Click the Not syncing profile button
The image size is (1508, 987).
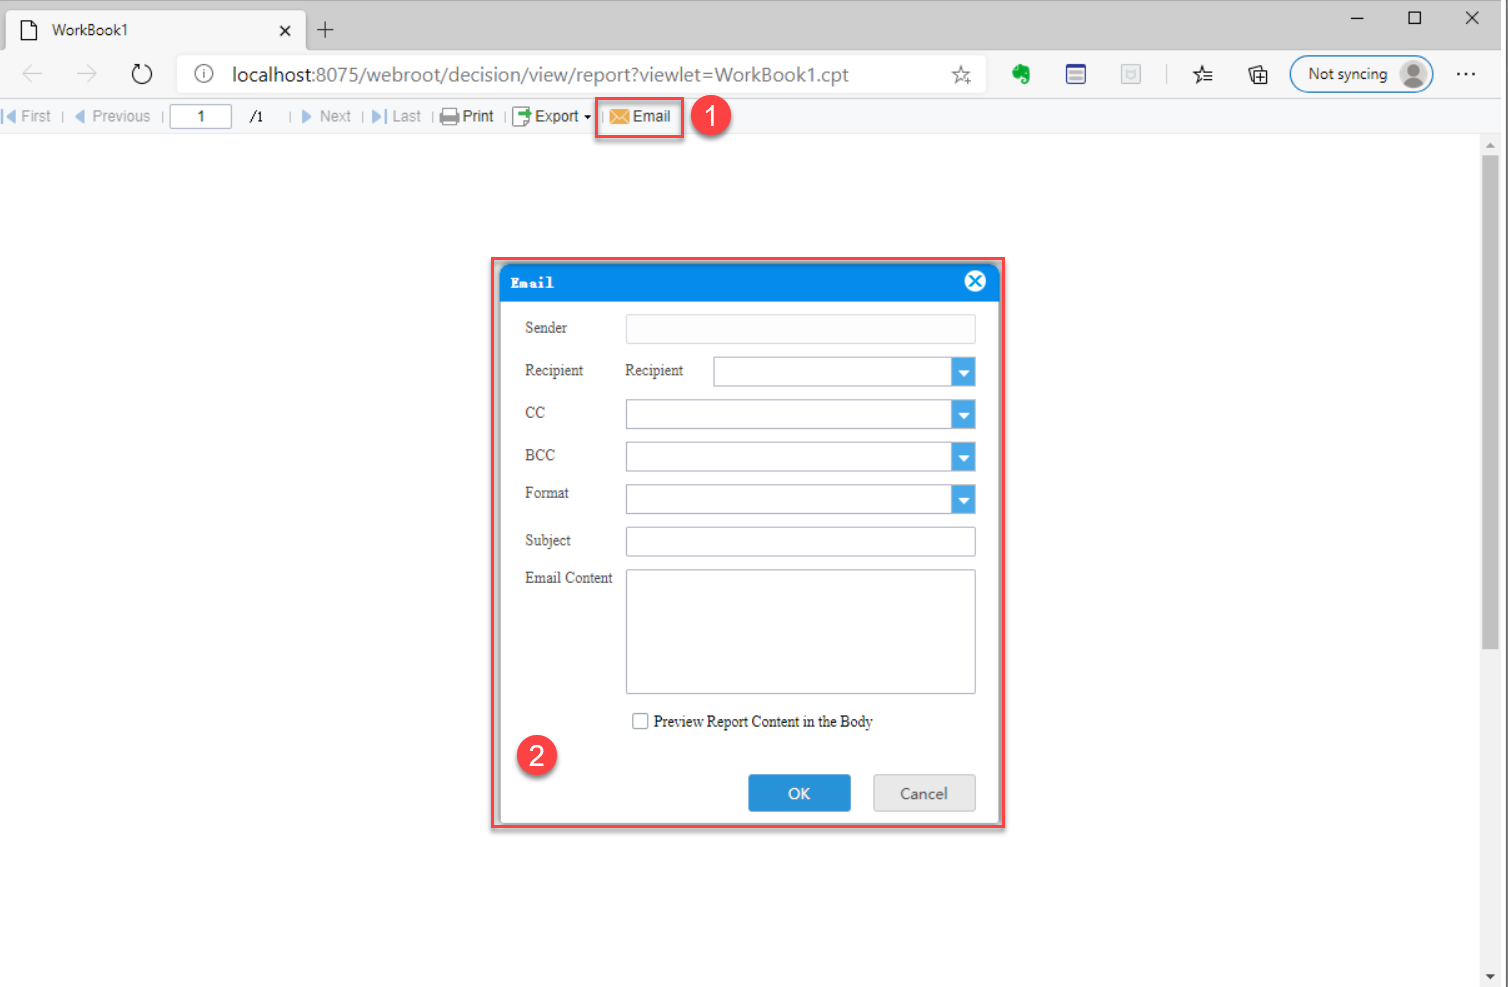pyautogui.click(x=1361, y=74)
